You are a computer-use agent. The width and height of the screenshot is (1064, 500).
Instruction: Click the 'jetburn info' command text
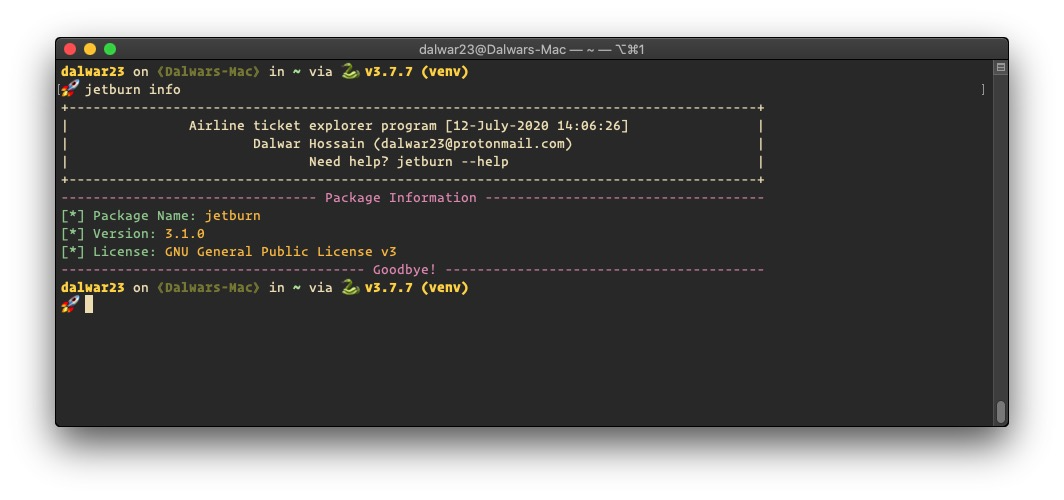coord(132,90)
